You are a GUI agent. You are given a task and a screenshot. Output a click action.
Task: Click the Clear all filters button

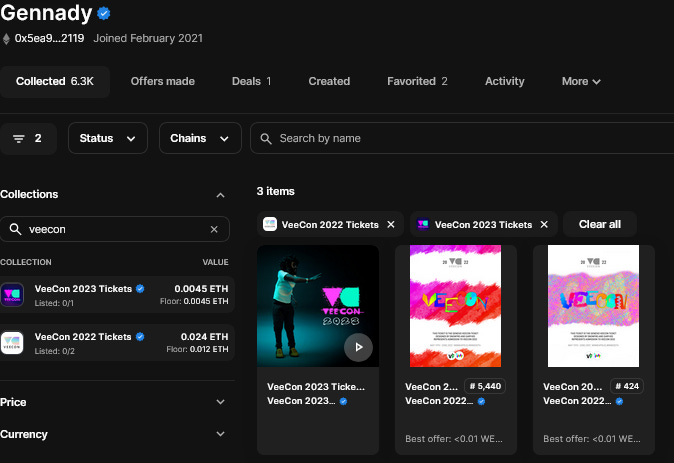pyautogui.click(x=600, y=224)
